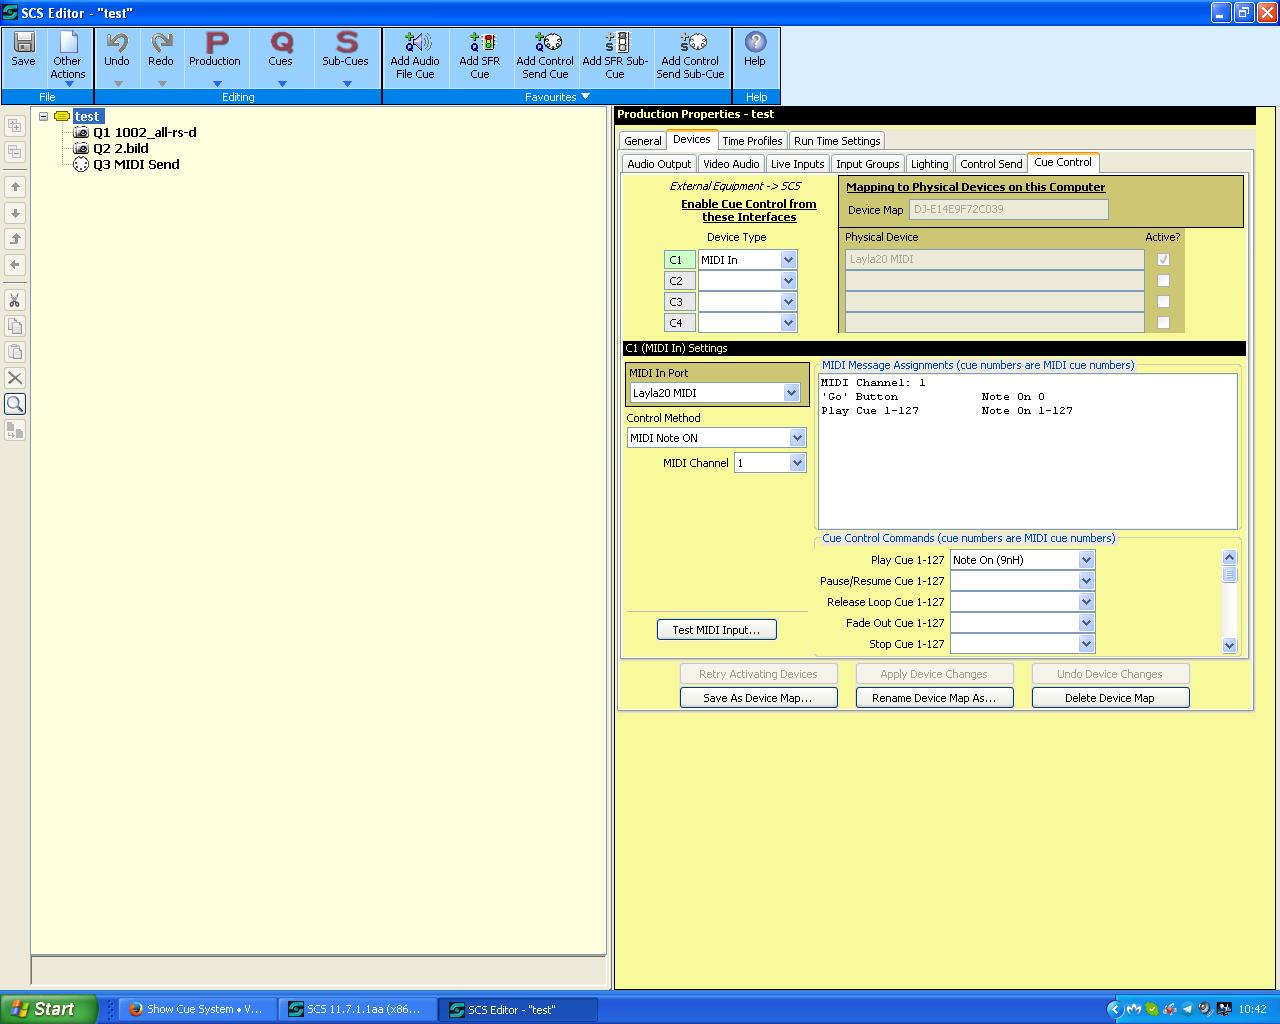Click Add Control Send Cue icon

(546, 43)
